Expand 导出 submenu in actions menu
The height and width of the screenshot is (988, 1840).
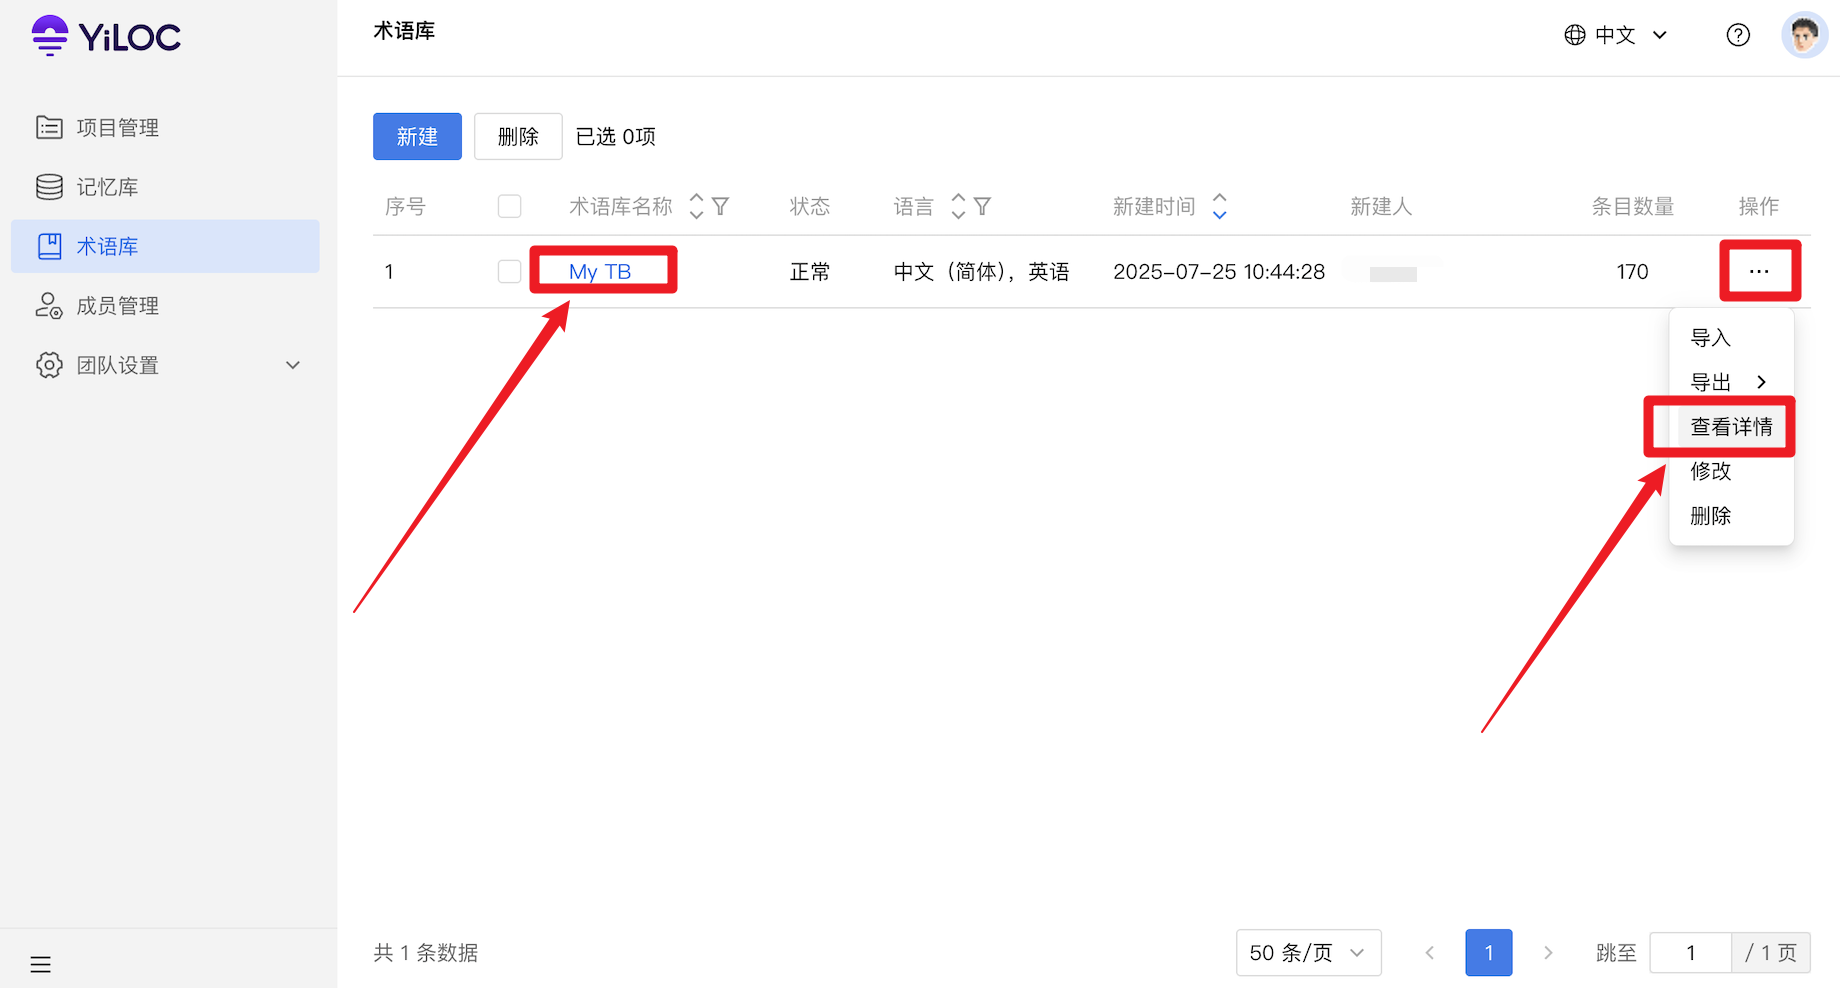[1731, 382]
